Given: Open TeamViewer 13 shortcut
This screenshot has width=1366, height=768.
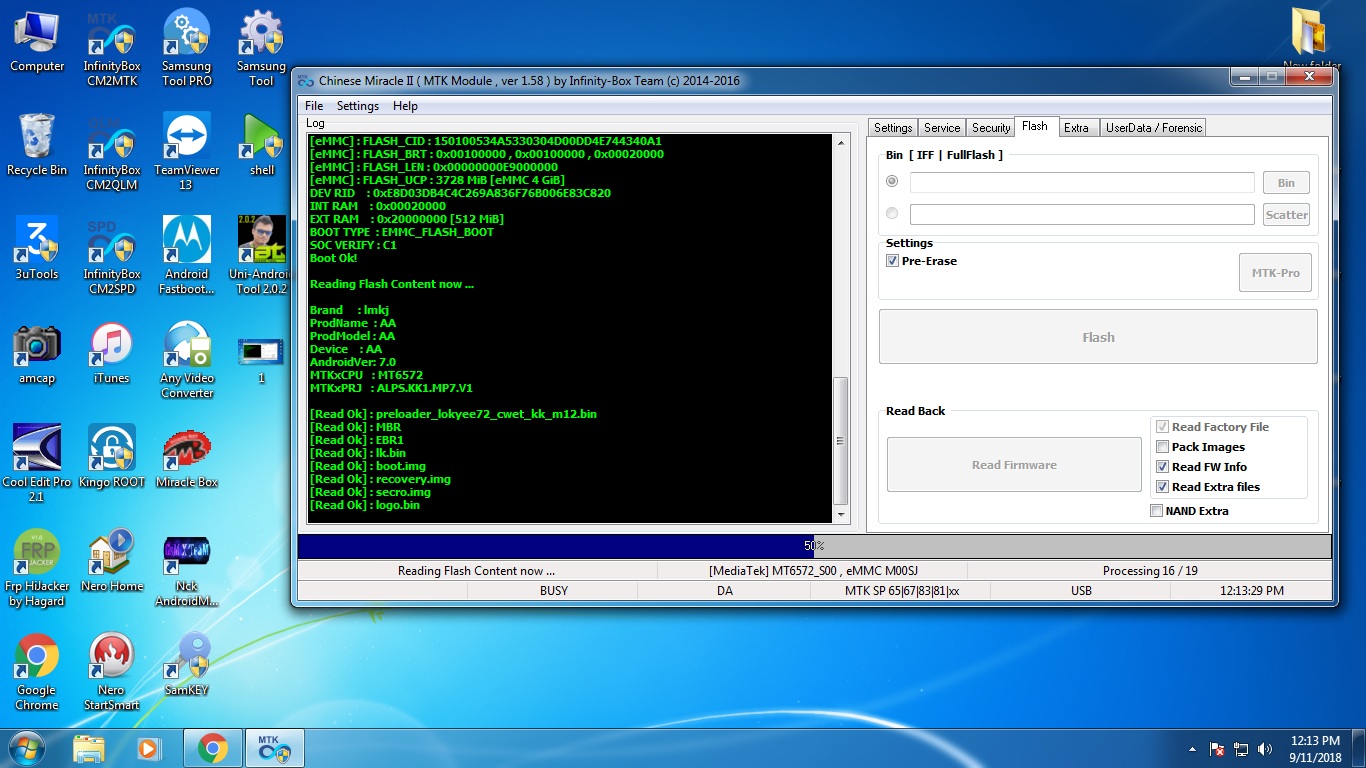Looking at the screenshot, I should [187, 152].
